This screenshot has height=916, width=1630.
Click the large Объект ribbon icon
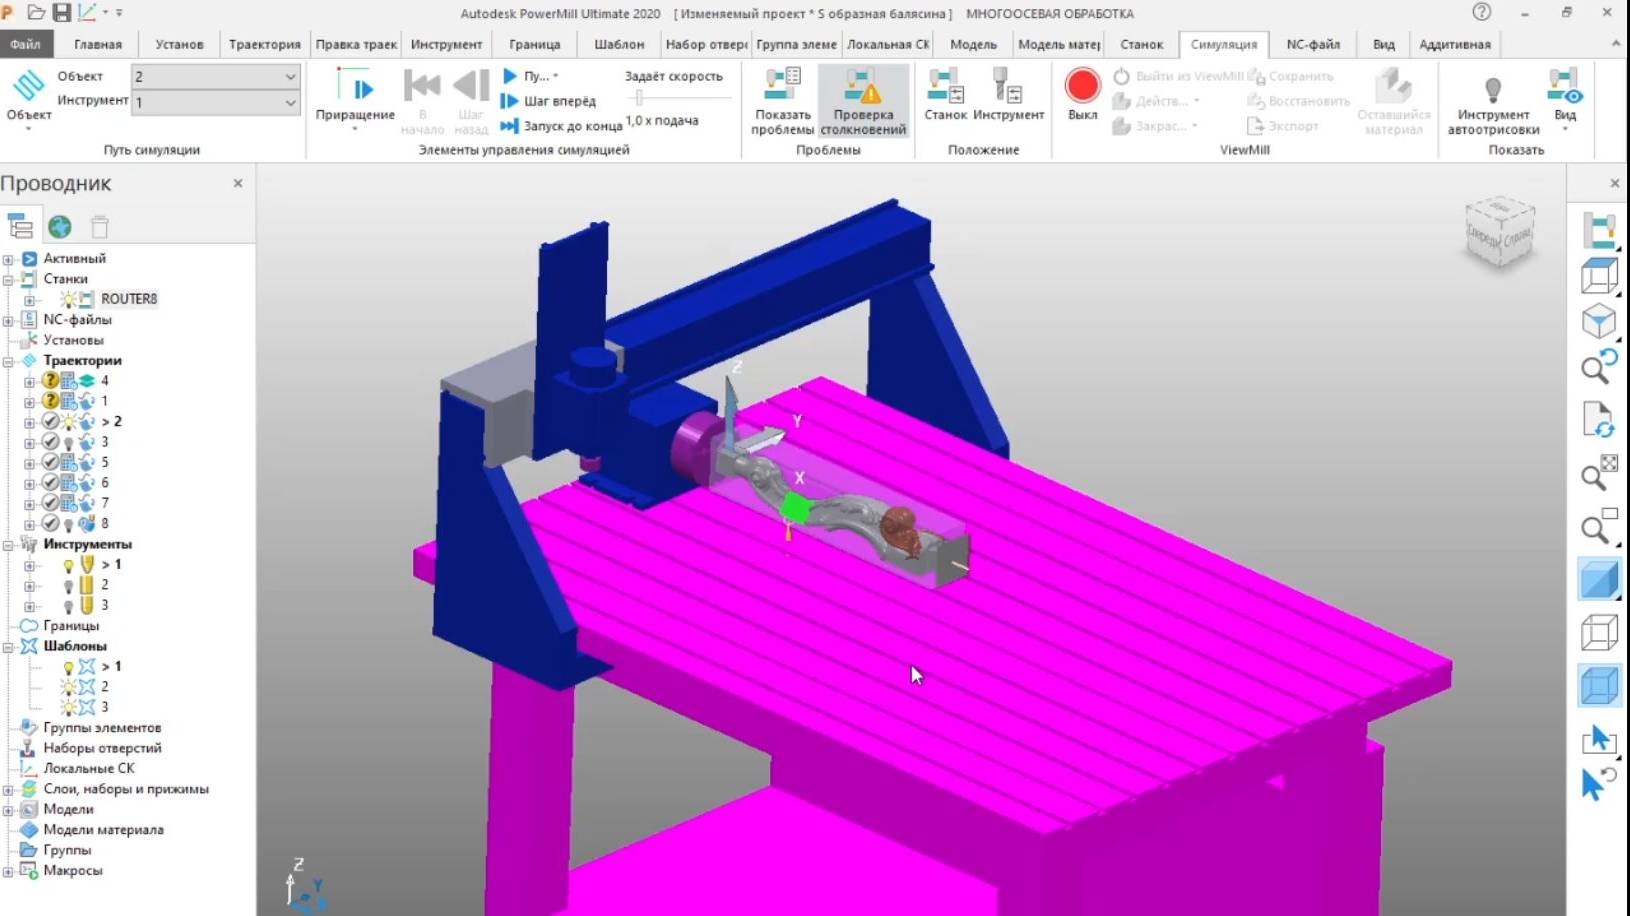click(x=29, y=86)
